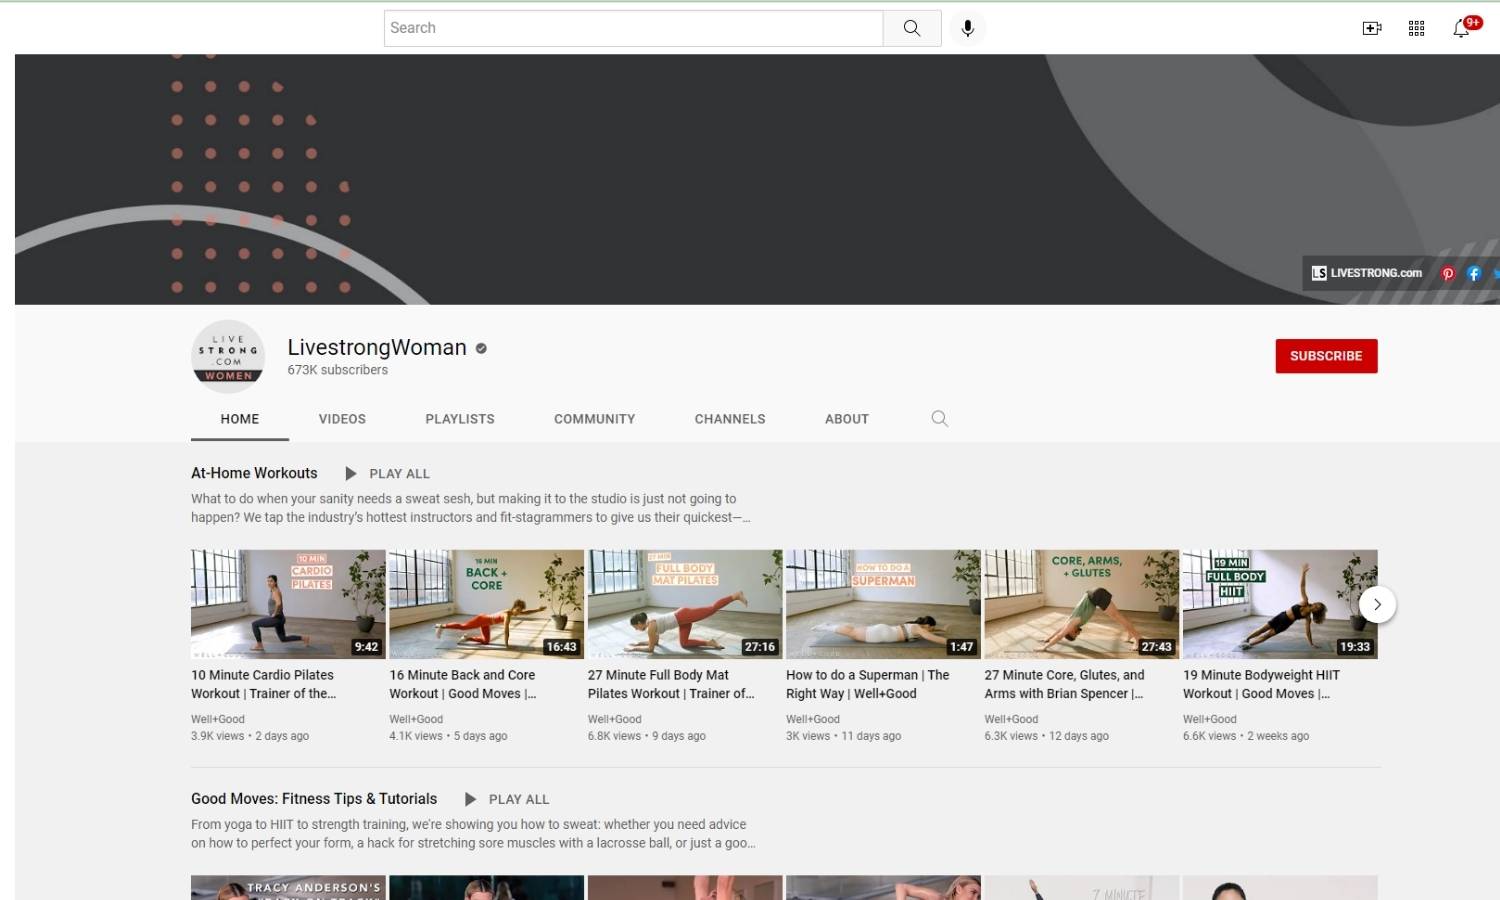Click title '10 Minute Cardio Pilates Workout'
Image resolution: width=1500 pixels, height=900 pixels.
pyautogui.click(x=264, y=684)
